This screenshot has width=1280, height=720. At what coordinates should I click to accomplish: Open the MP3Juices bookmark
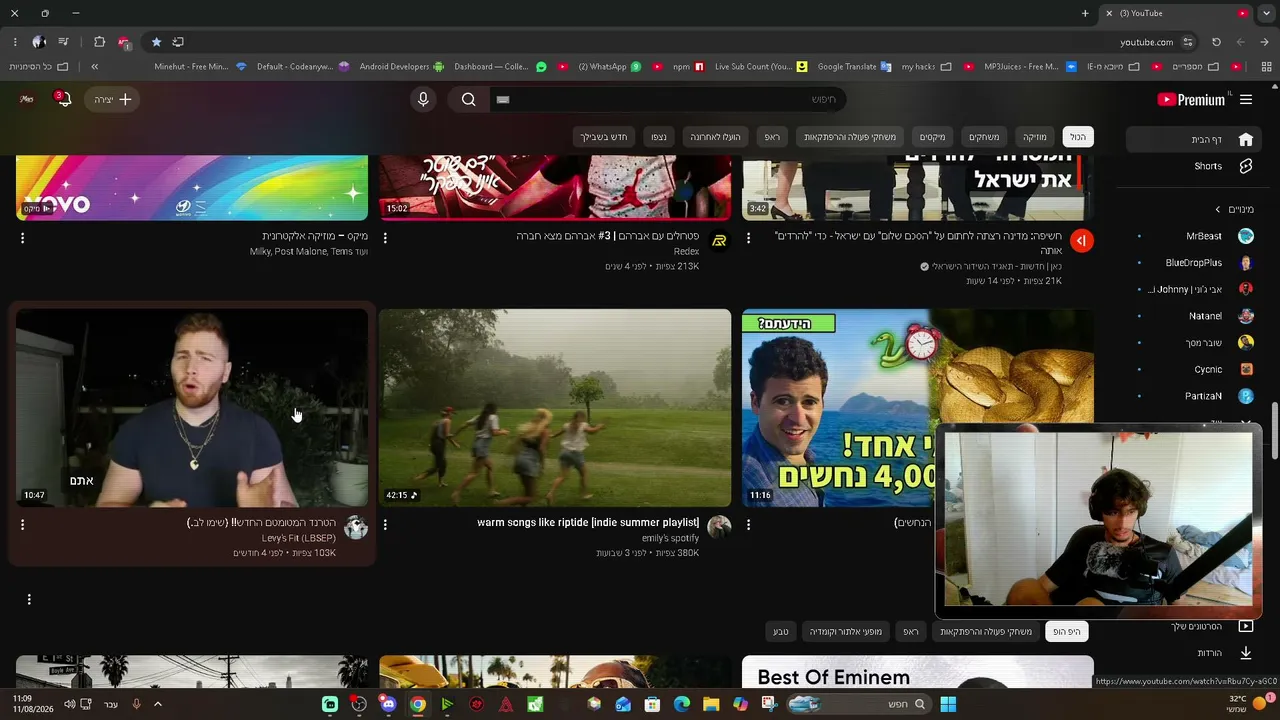point(1029,67)
